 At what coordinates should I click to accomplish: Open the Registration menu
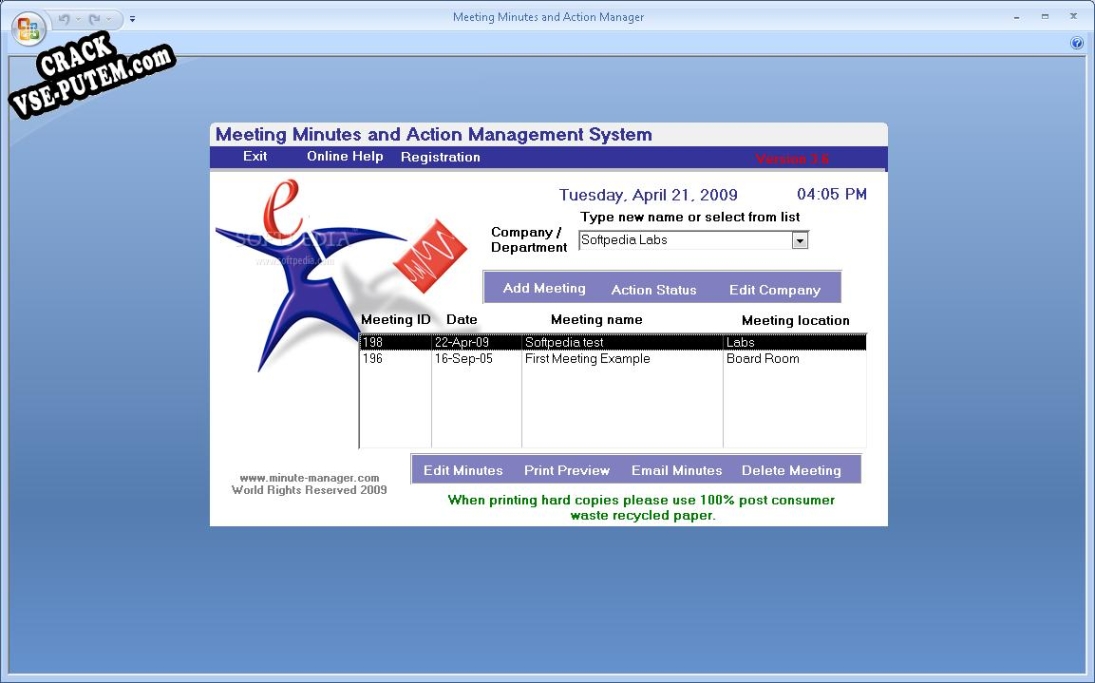tap(441, 157)
